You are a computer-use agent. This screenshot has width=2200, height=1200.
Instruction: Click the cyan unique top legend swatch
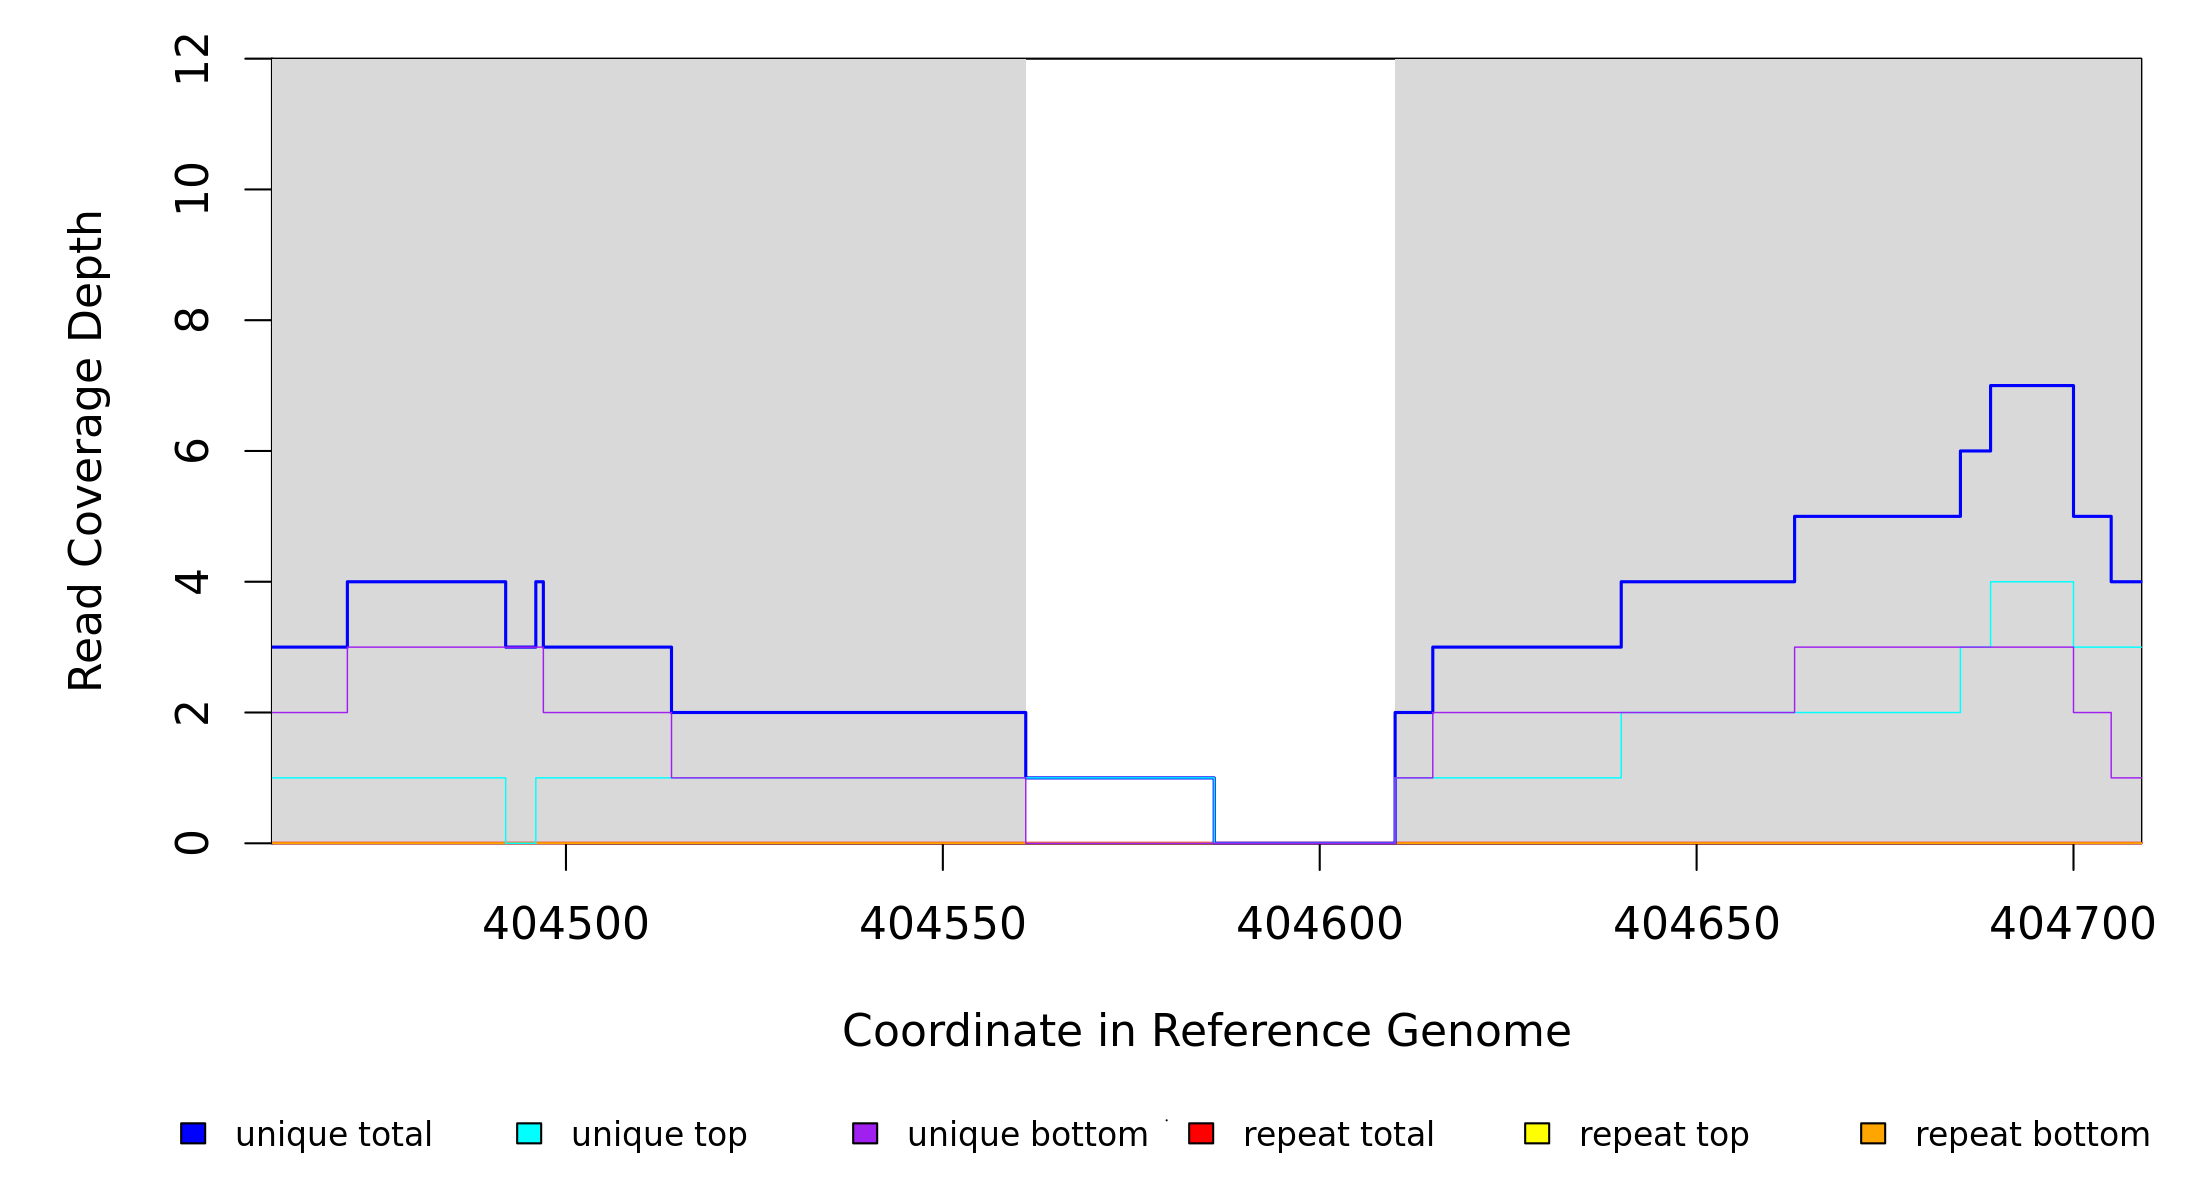pos(529,1133)
